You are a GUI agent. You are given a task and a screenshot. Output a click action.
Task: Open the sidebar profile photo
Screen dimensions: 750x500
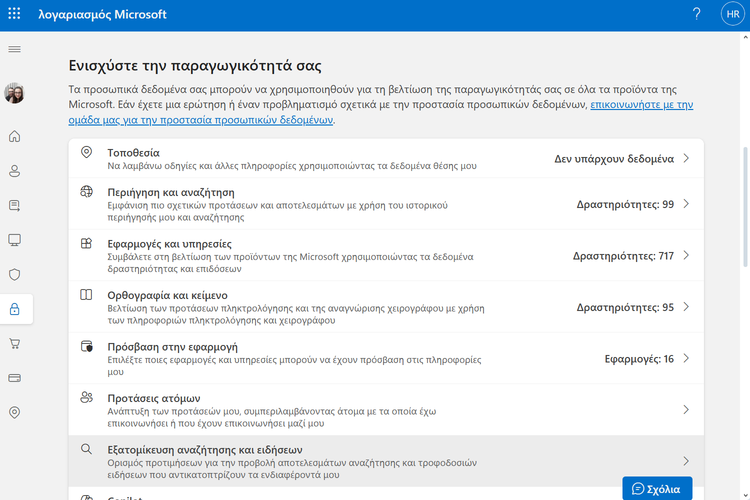14,93
